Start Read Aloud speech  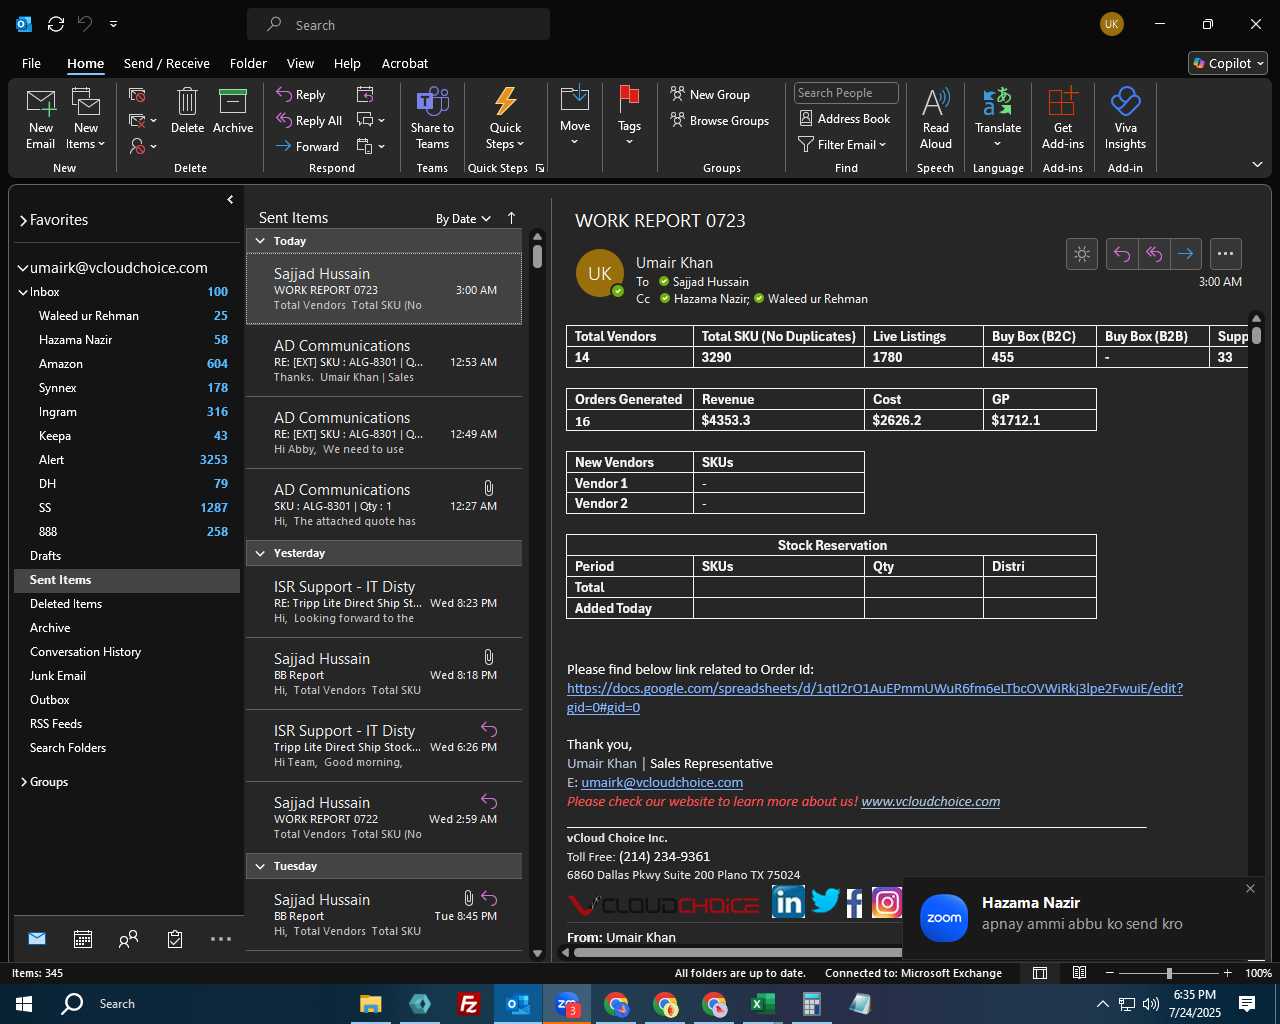point(936,118)
